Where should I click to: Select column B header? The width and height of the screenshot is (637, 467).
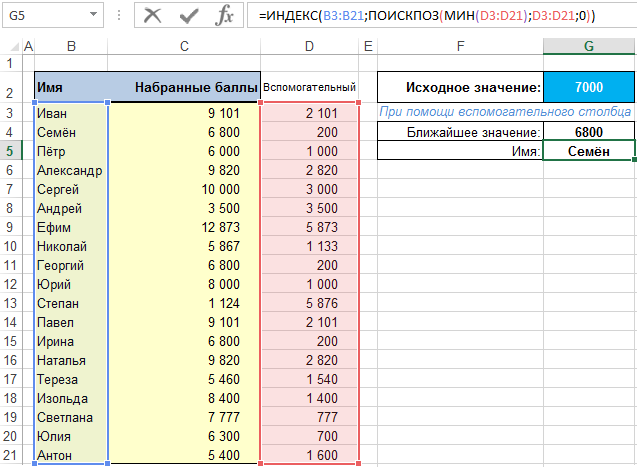click(71, 46)
